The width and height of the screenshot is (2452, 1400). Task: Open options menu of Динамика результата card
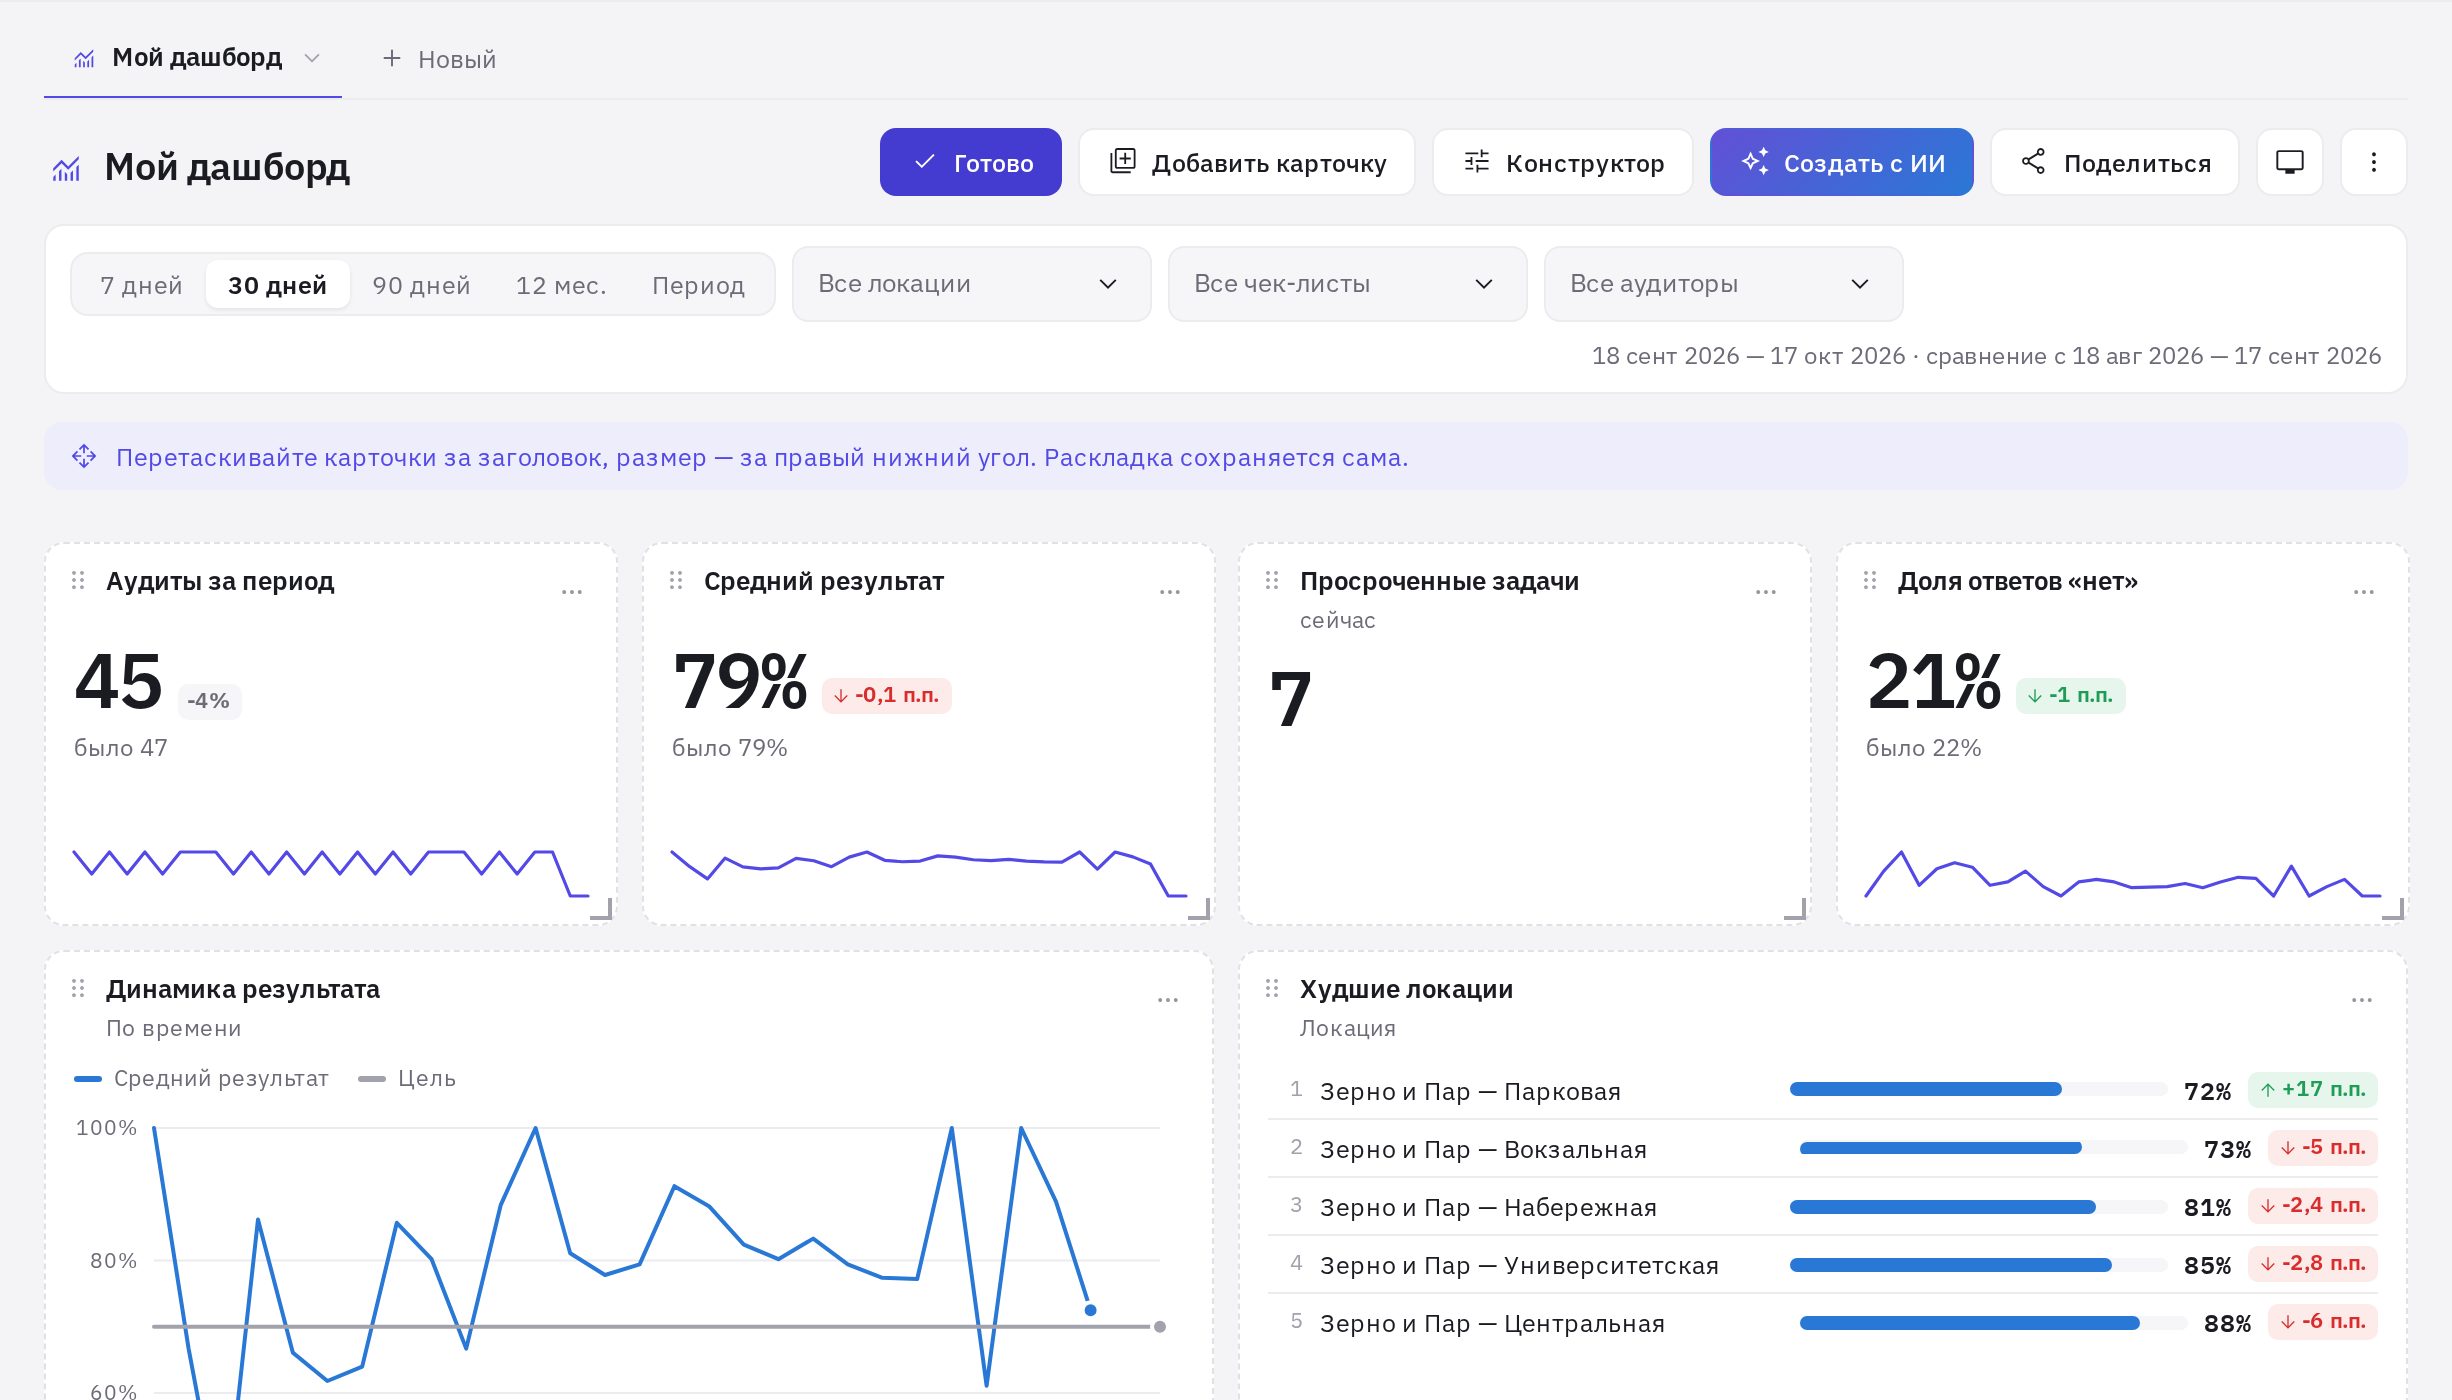1167,1000
